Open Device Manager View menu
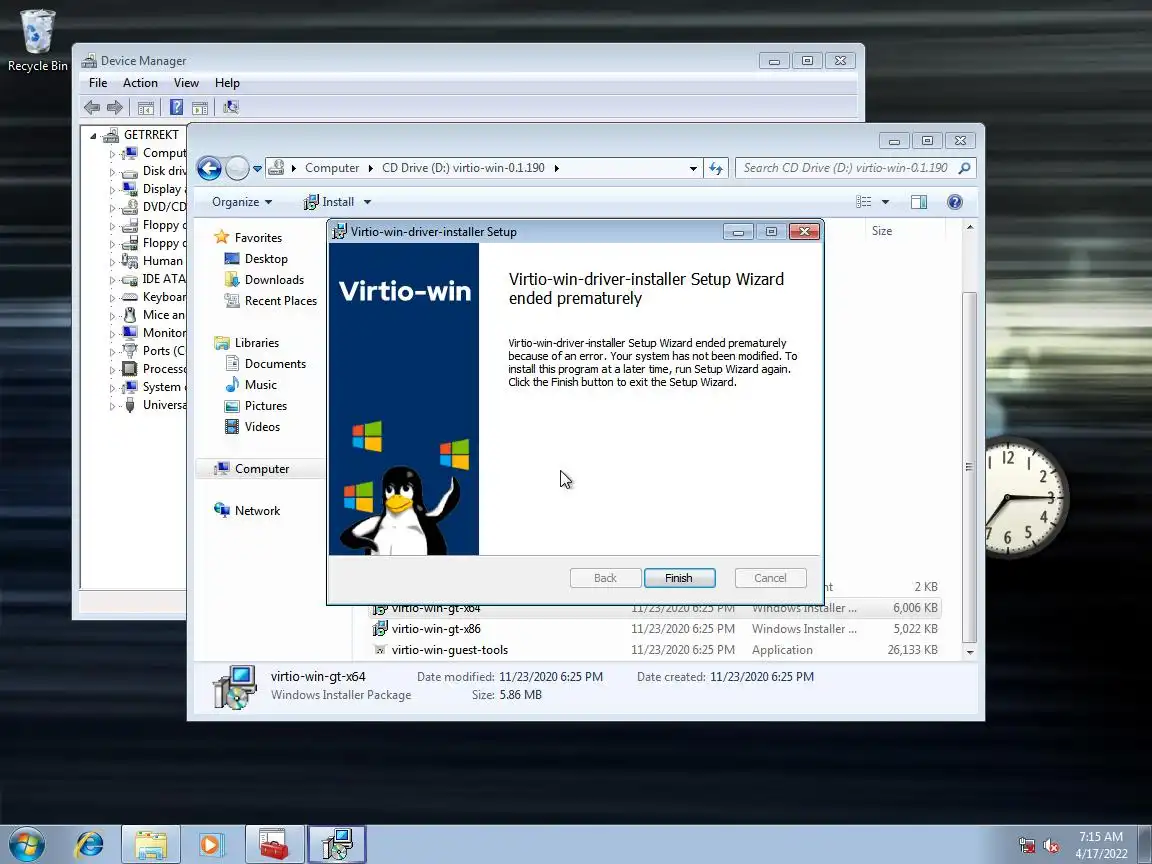The width and height of the screenshot is (1152, 864). click(x=186, y=83)
